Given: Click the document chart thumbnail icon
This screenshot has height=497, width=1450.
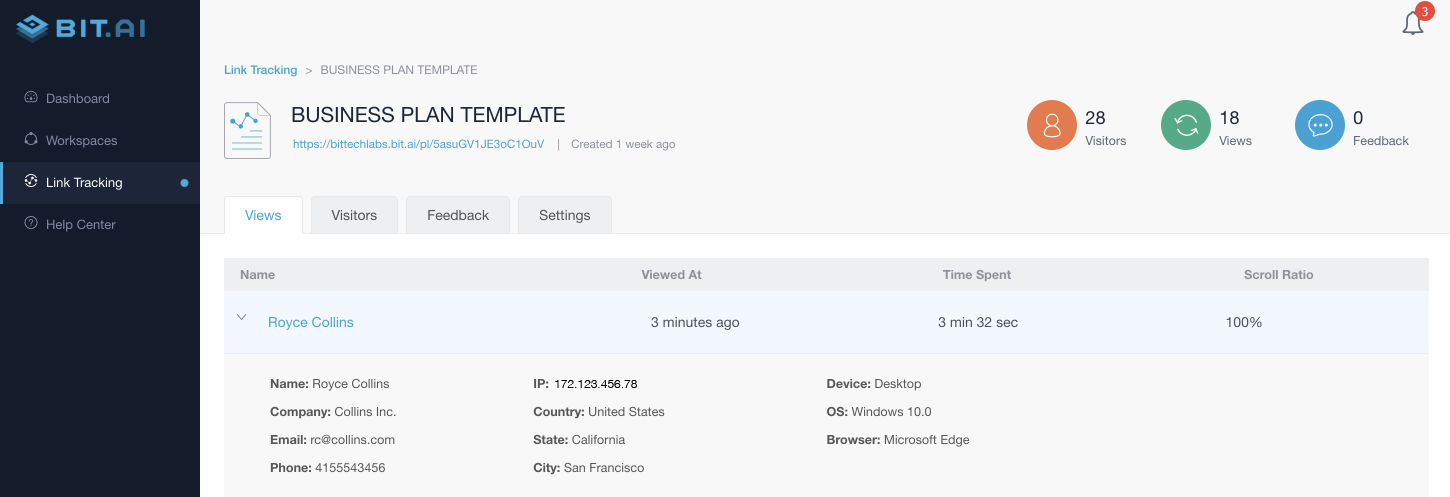Looking at the screenshot, I should pyautogui.click(x=247, y=130).
